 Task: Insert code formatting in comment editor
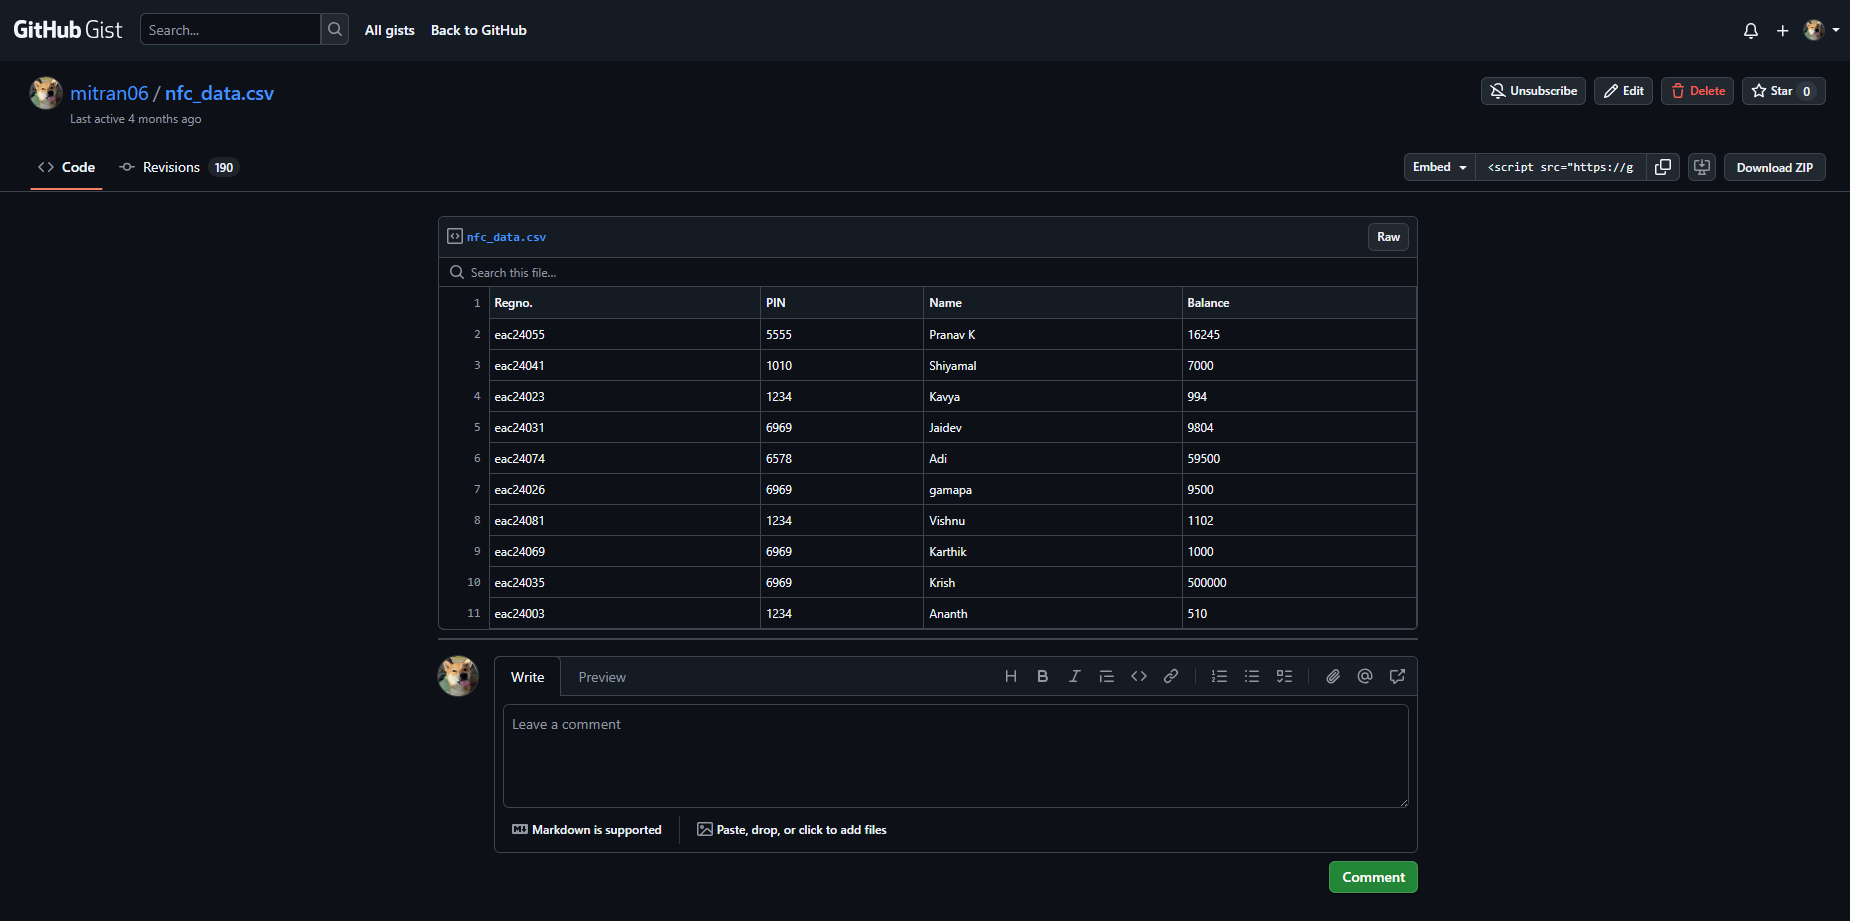coord(1138,677)
